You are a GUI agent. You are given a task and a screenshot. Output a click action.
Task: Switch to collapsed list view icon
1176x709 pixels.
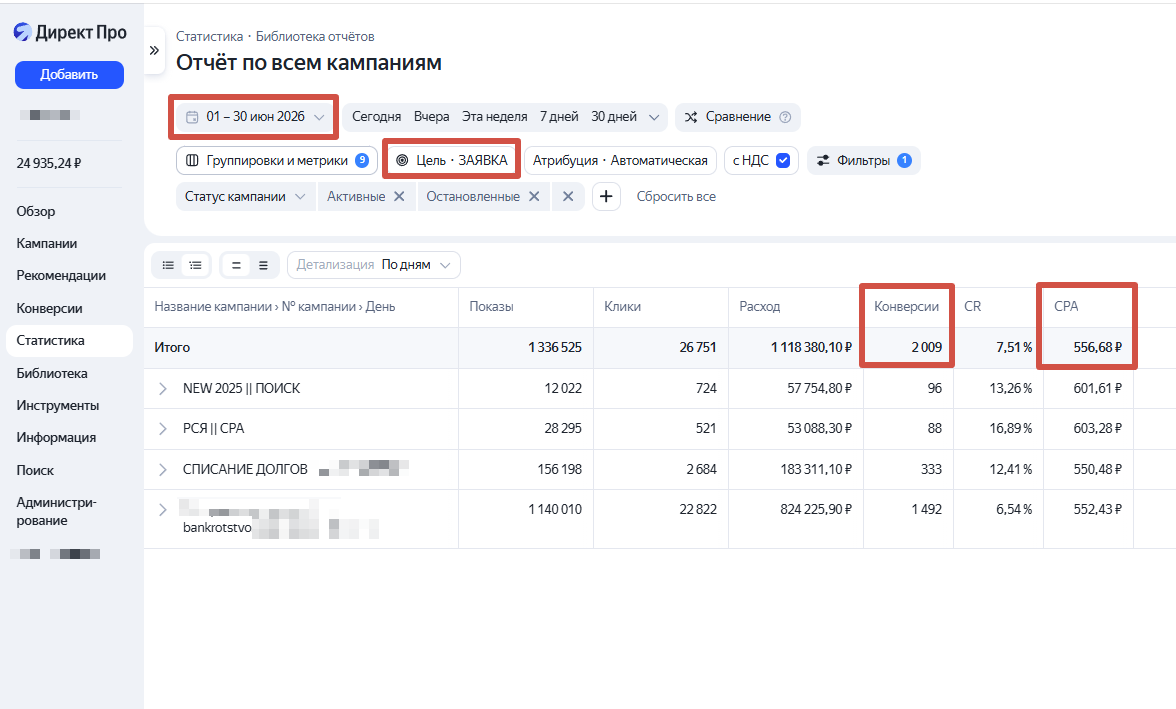point(168,265)
